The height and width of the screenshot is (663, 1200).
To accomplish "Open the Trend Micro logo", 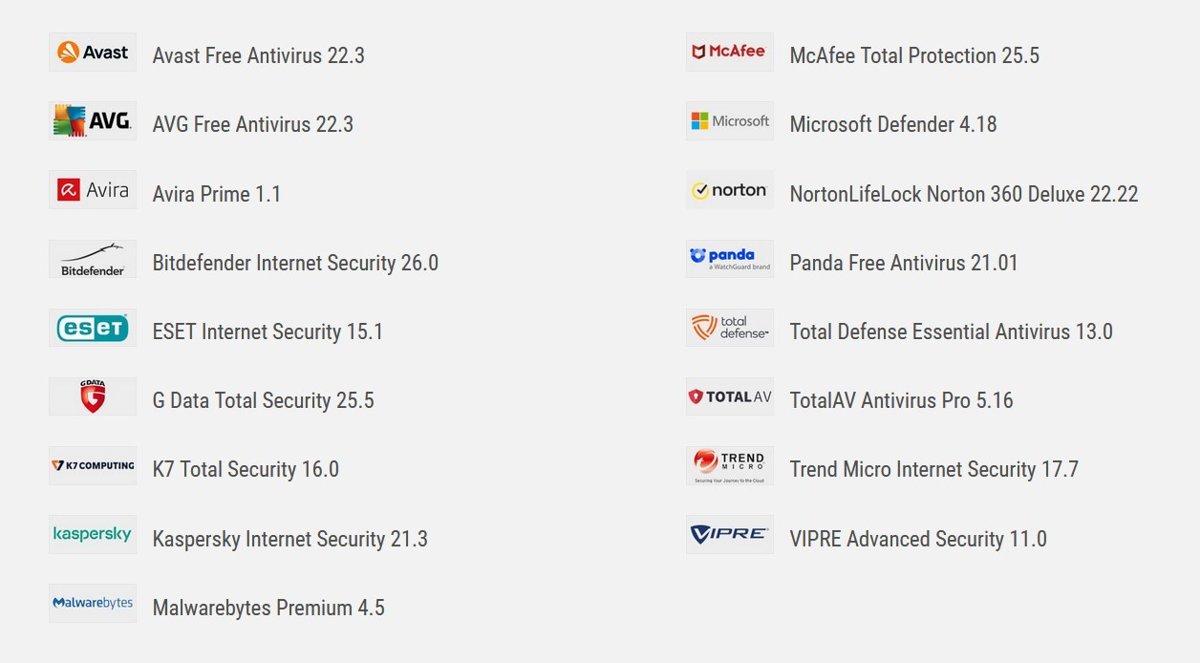I will tap(730, 466).
